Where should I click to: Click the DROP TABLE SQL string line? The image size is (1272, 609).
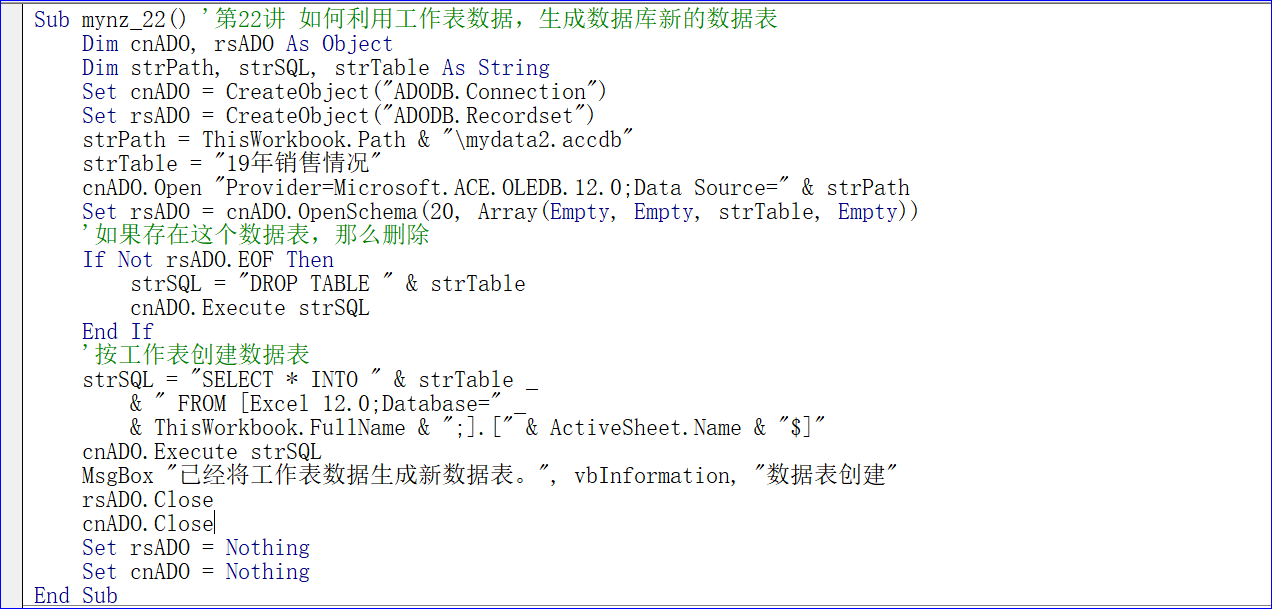(x=328, y=284)
